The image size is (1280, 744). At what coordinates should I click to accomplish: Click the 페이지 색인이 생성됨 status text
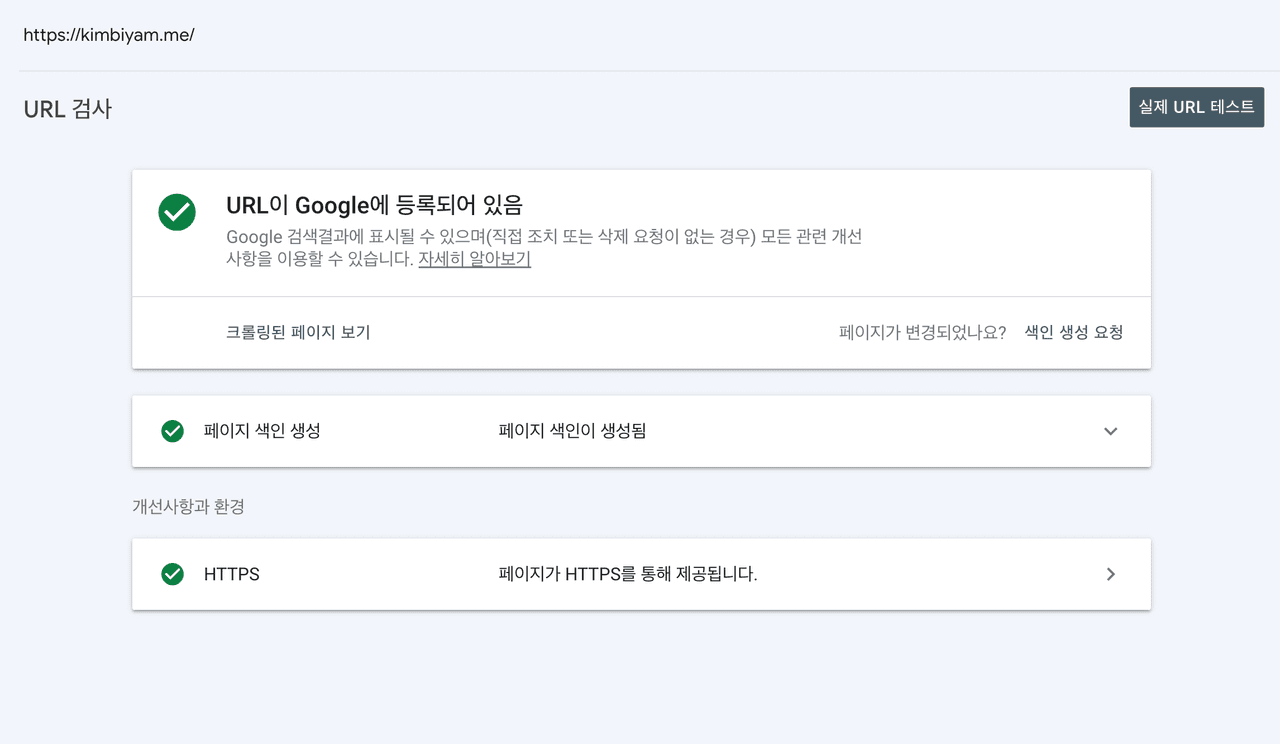[572, 431]
